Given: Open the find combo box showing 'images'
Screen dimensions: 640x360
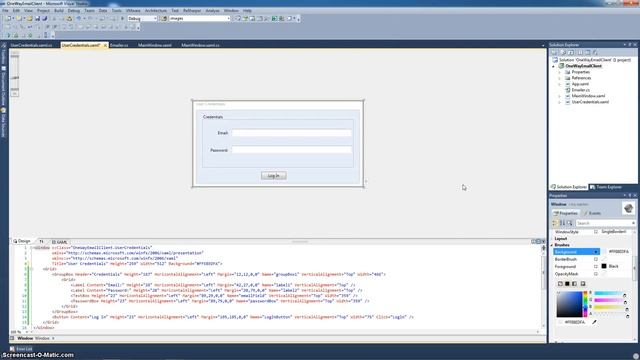Looking at the screenshot, I should coord(200,18).
